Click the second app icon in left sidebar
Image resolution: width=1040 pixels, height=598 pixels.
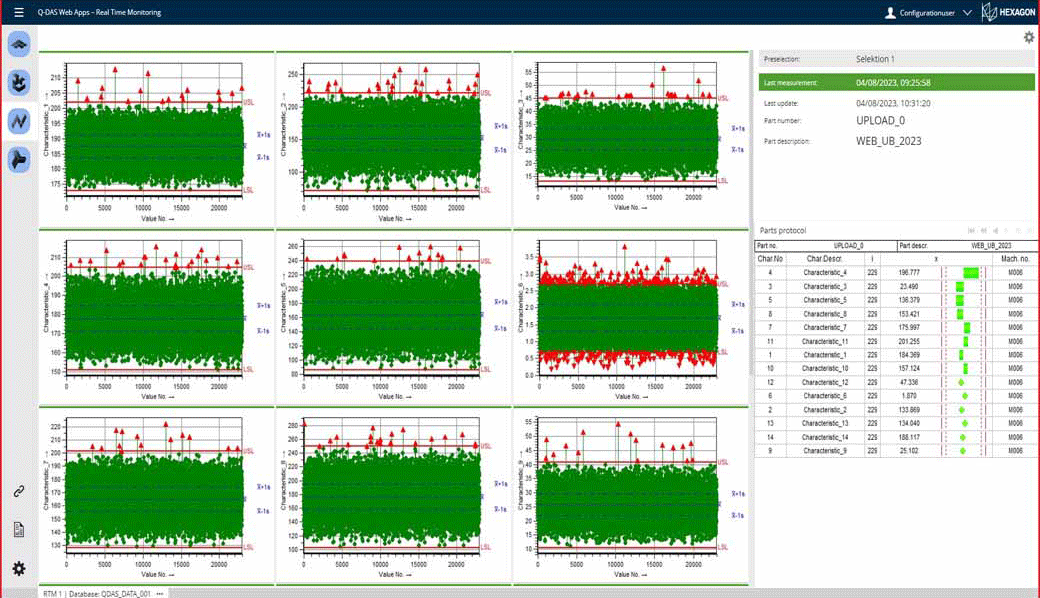point(19,83)
